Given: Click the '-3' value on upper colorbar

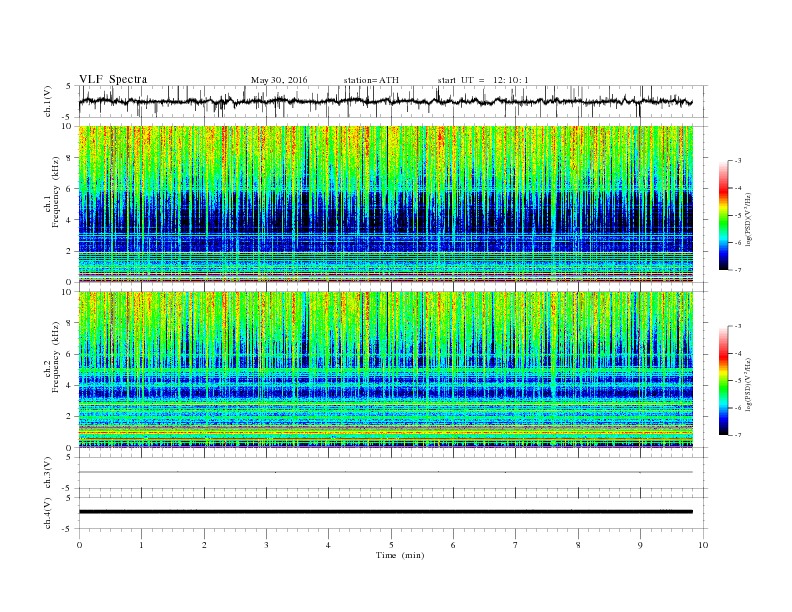Looking at the screenshot, I should pyautogui.click(x=737, y=161).
